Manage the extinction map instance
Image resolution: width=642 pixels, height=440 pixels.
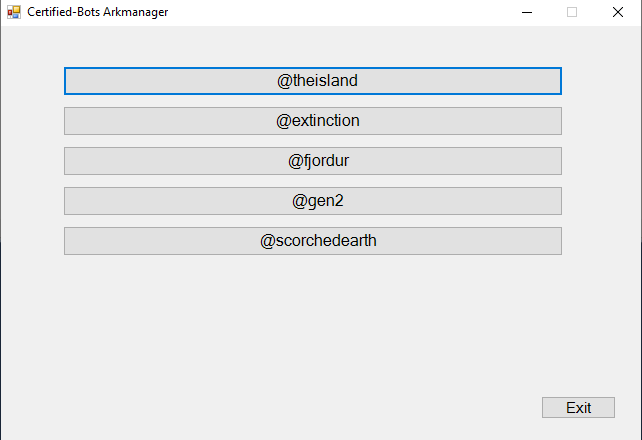coord(313,121)
